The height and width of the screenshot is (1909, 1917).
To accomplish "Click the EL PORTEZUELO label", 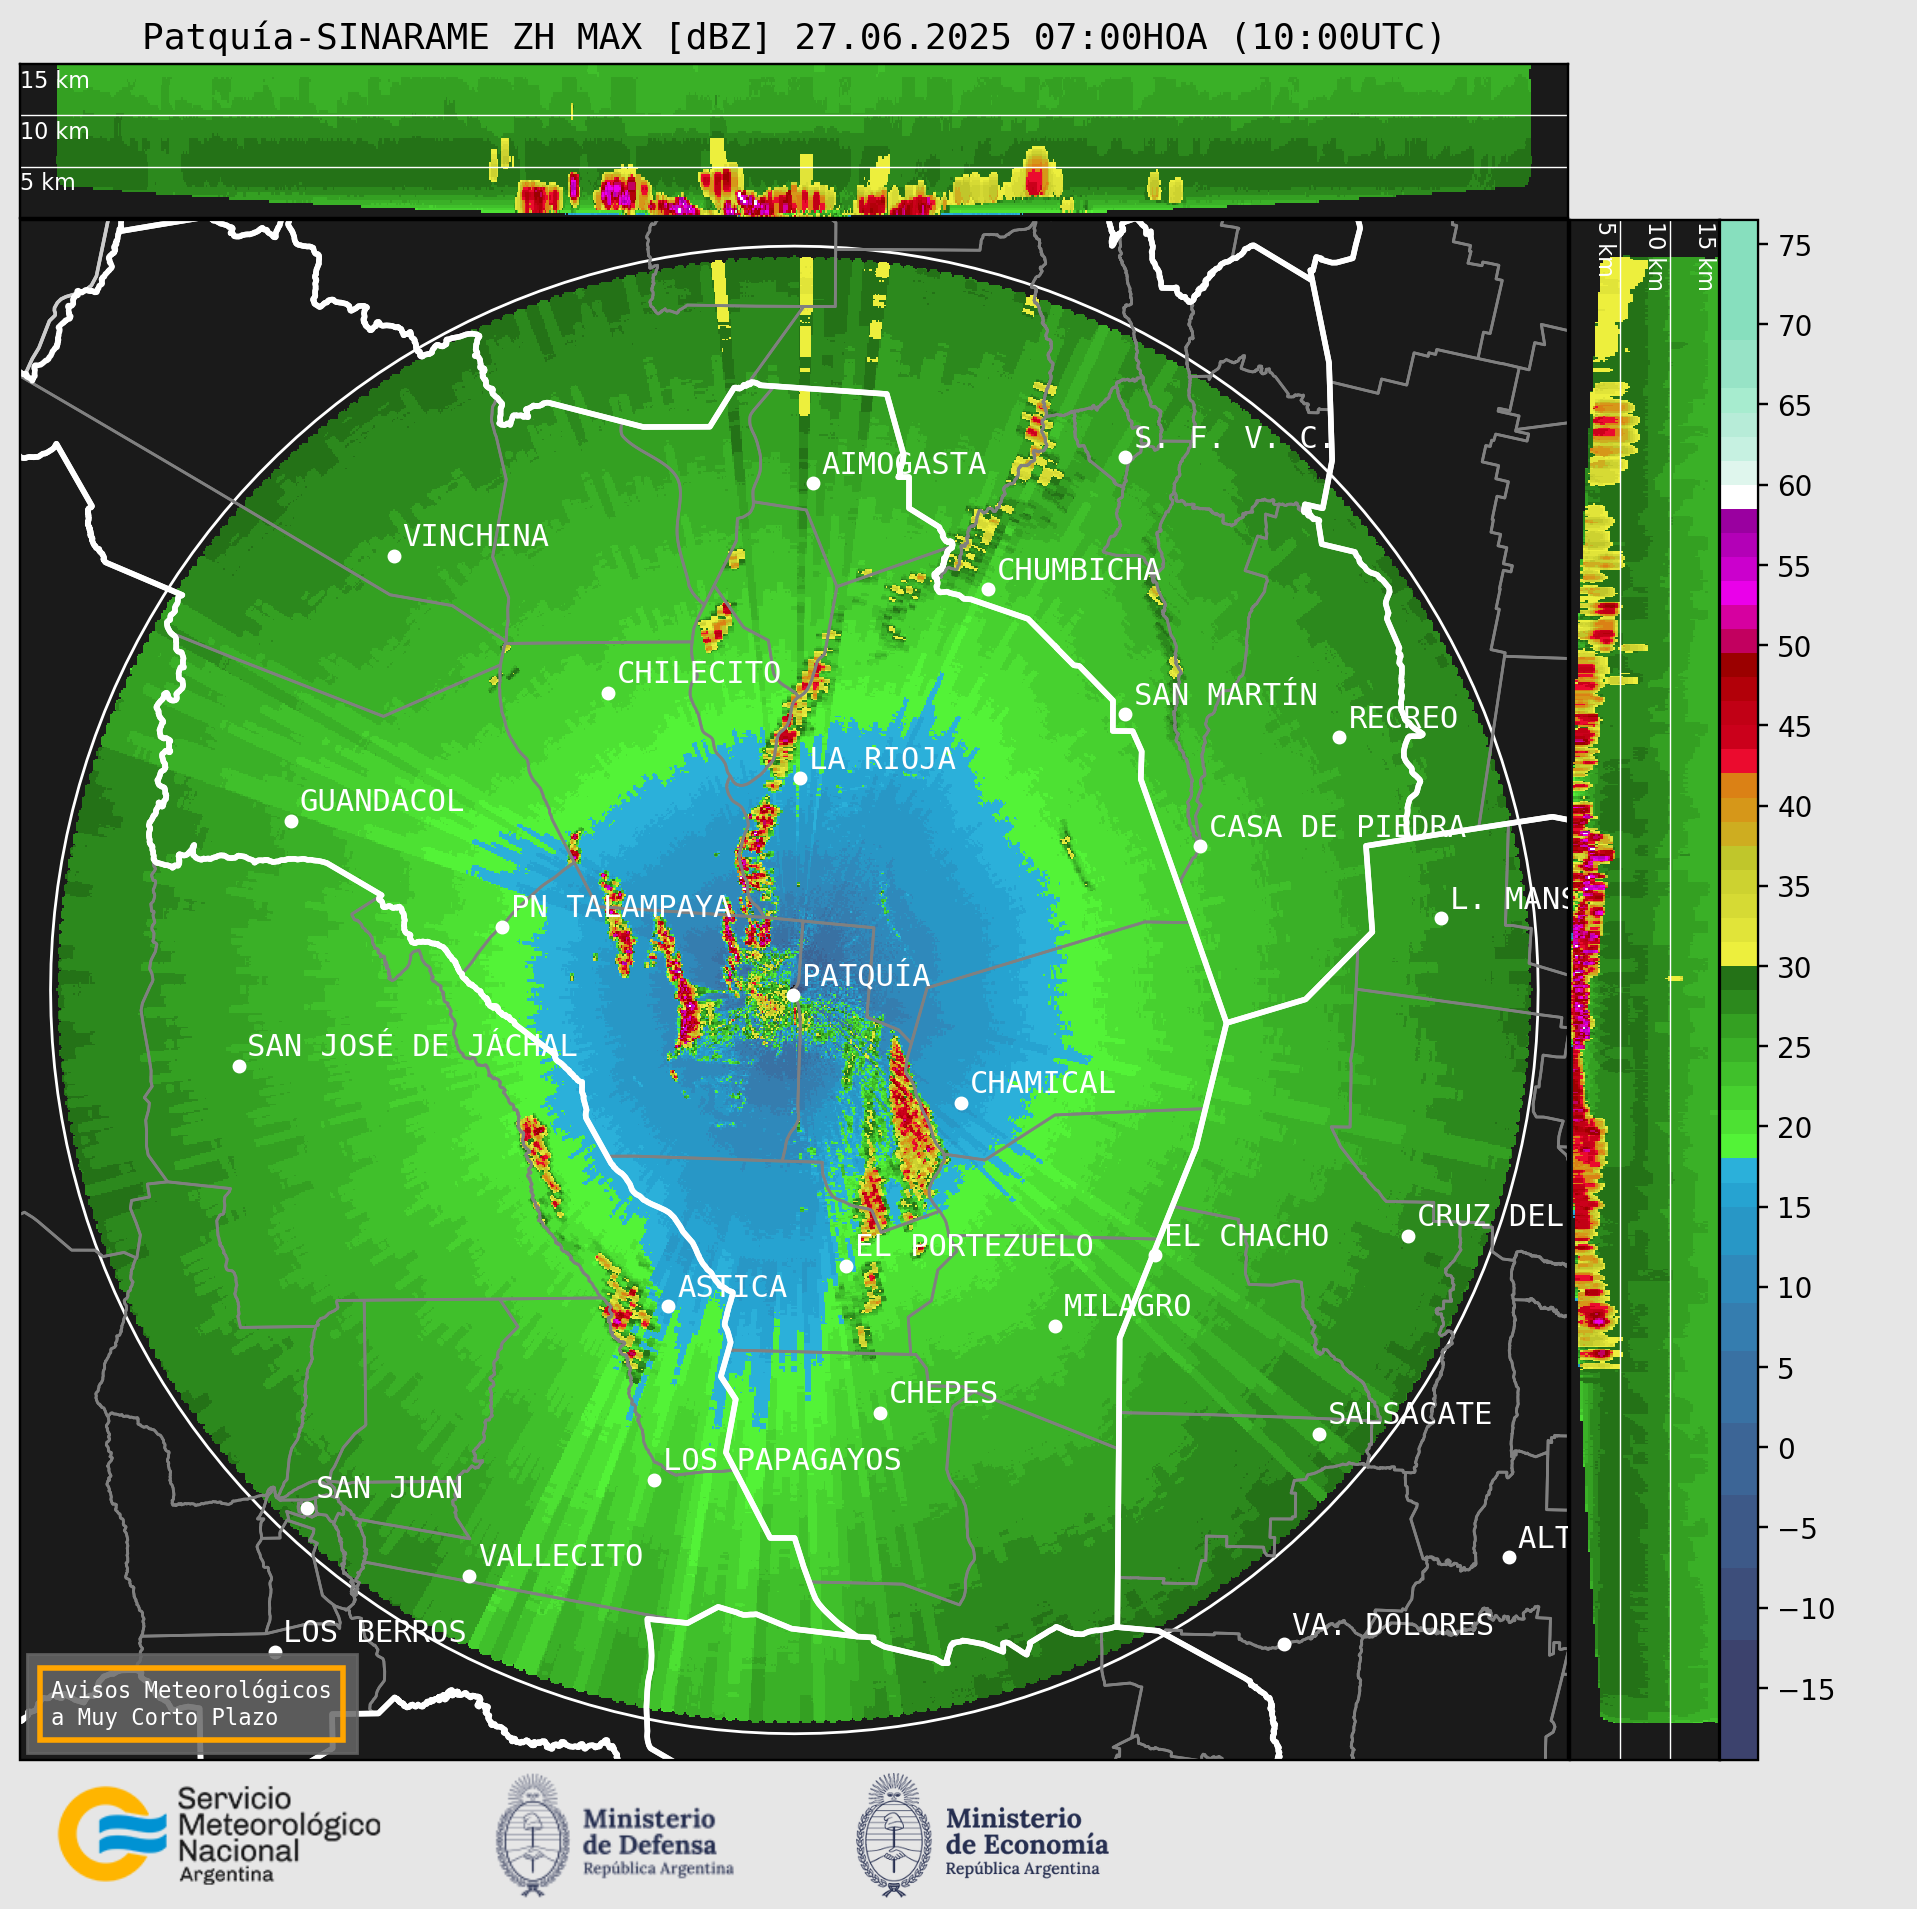I will pyautogui.click(x=975, y=1245).
